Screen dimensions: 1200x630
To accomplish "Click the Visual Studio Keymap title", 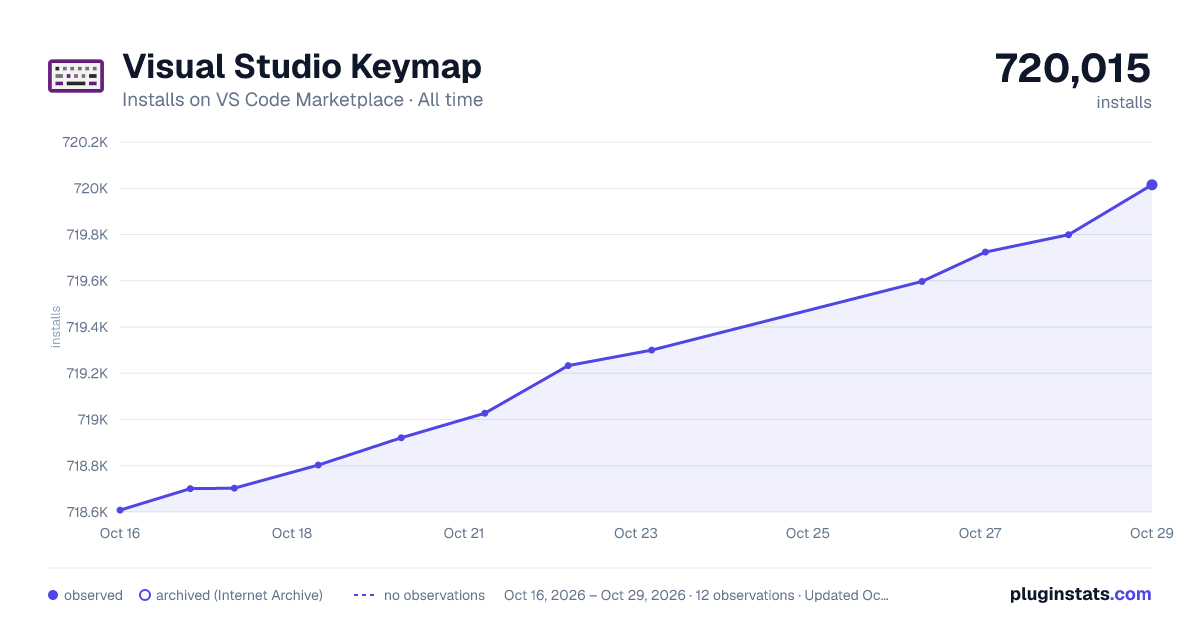I will pos(302,66).
